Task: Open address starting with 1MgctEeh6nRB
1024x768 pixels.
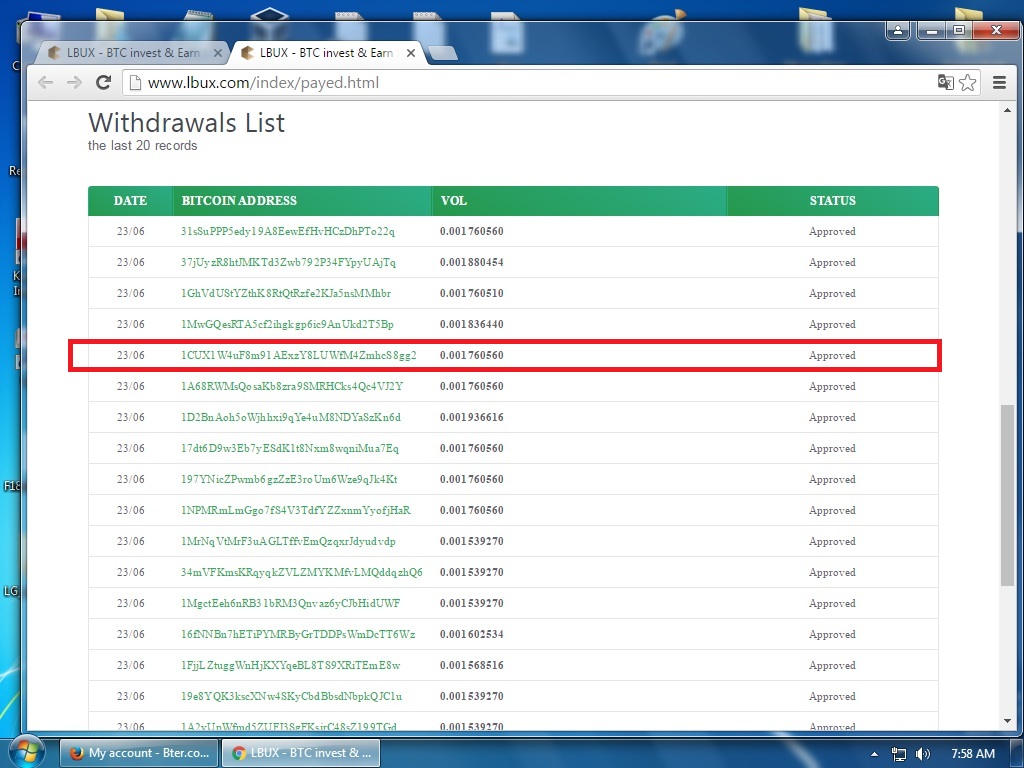Action: (291, 603)
